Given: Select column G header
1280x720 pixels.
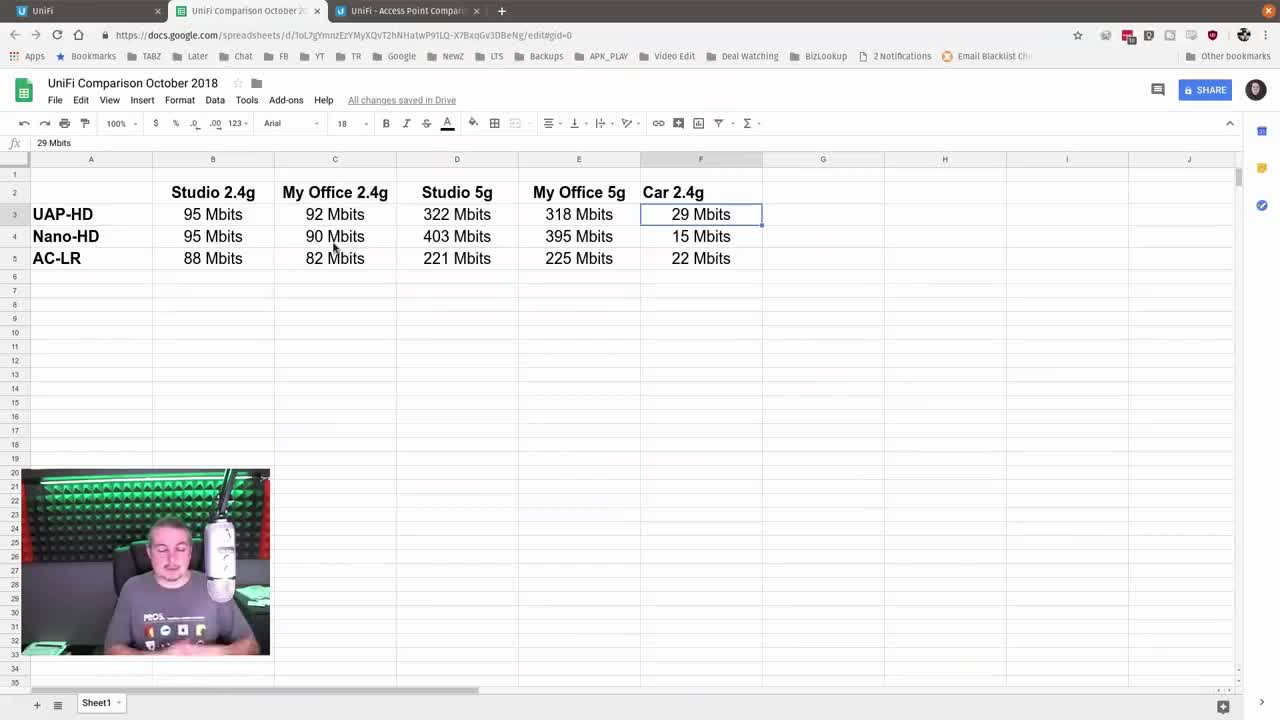Looking at the screenshot, I should tap(823, 159).
